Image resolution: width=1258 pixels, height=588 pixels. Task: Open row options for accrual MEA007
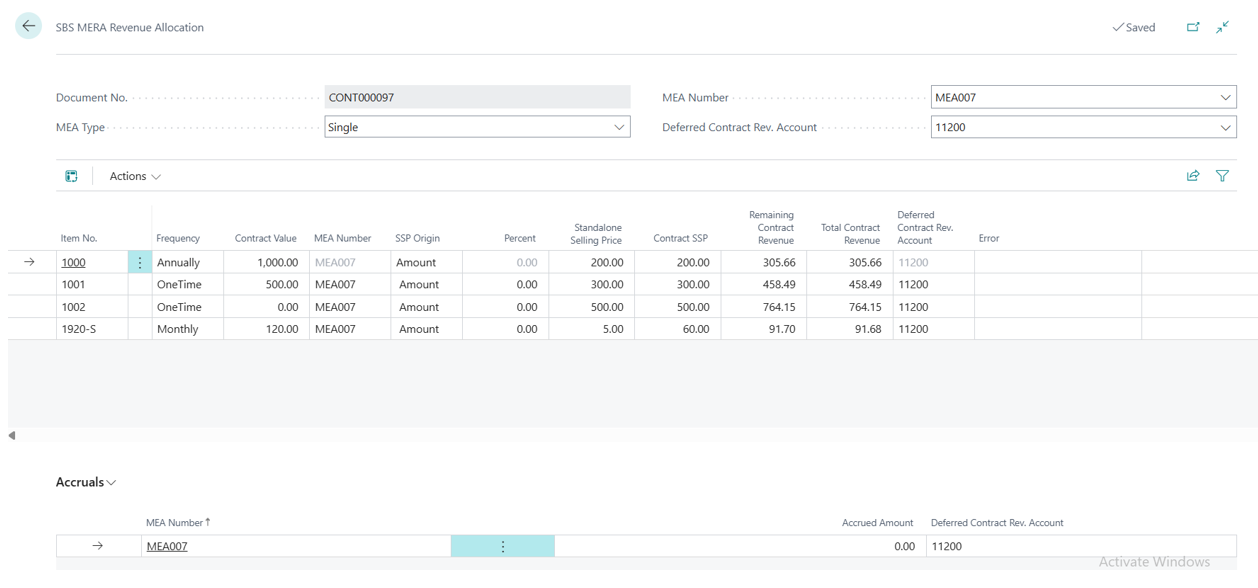pyautogui.click(x=502, y=546)
